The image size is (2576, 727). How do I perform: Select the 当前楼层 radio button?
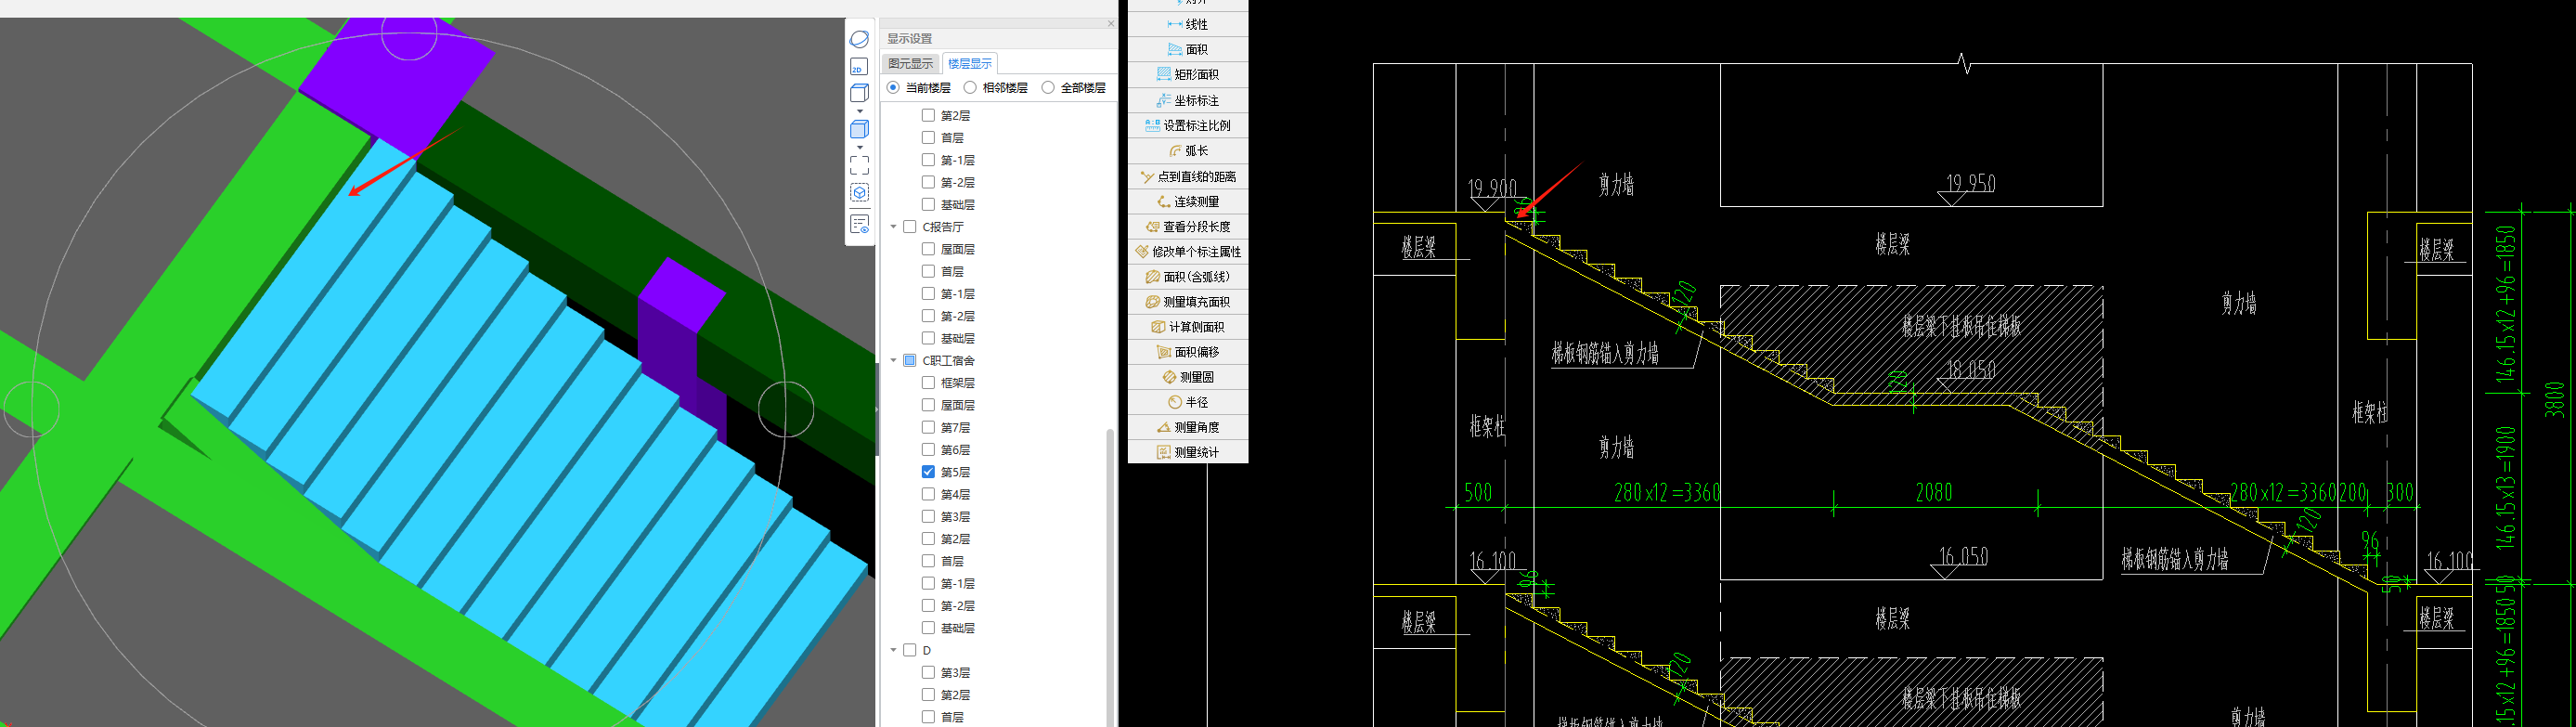click(x=893, y=88)
